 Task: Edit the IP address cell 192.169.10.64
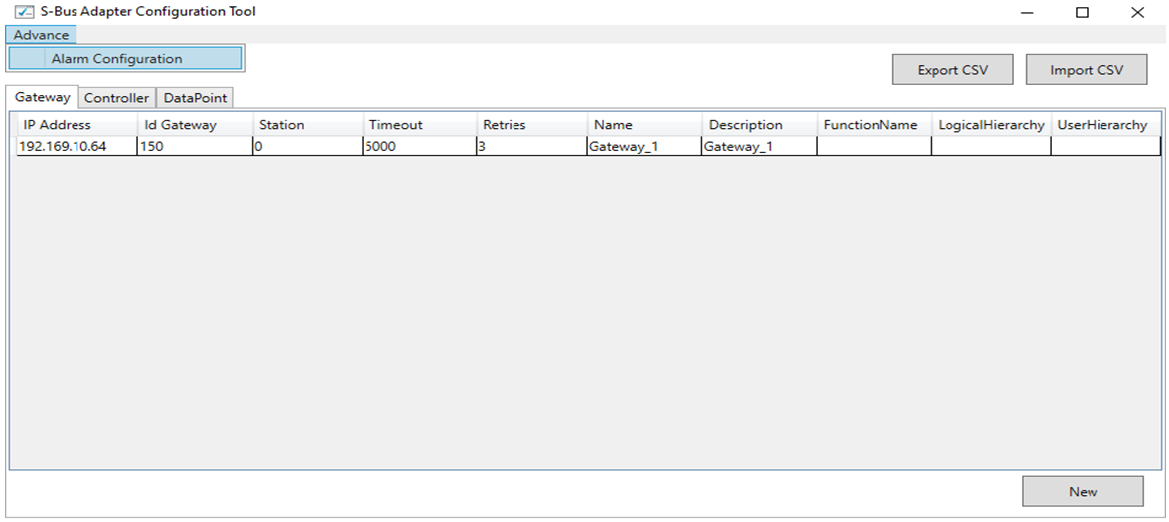click(74, 146)
